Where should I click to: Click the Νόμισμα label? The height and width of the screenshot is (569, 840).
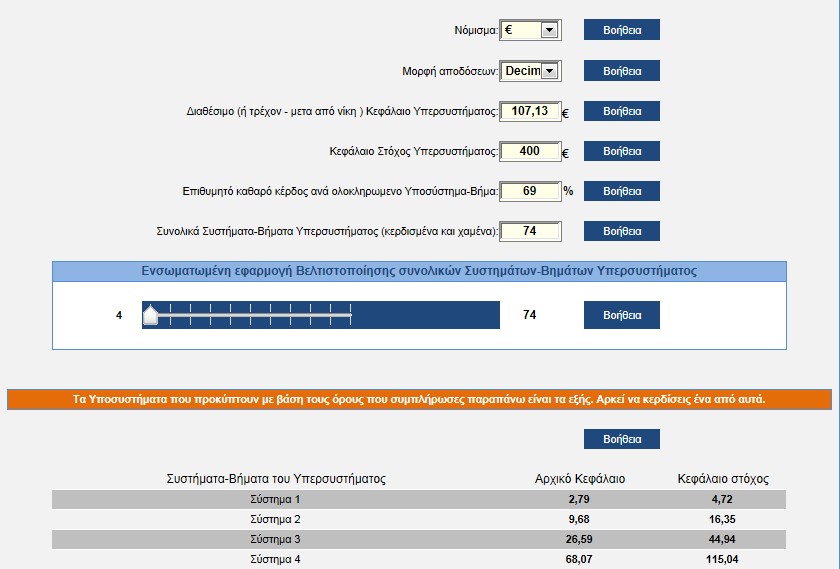(x=476, y=31)
